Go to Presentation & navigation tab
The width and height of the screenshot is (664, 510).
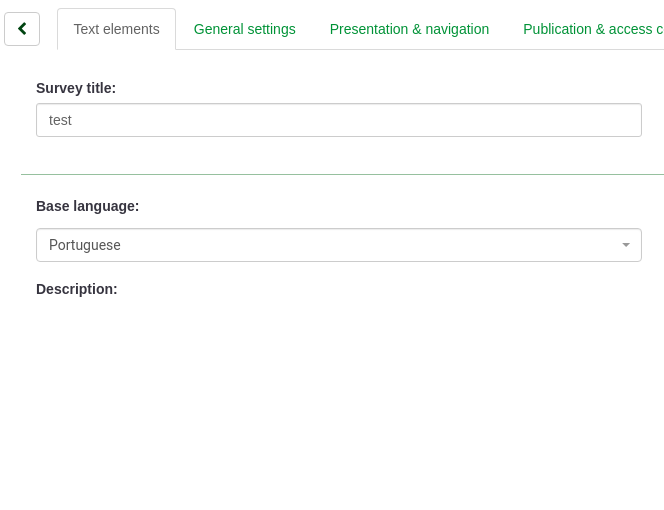(x=409, y=29)
